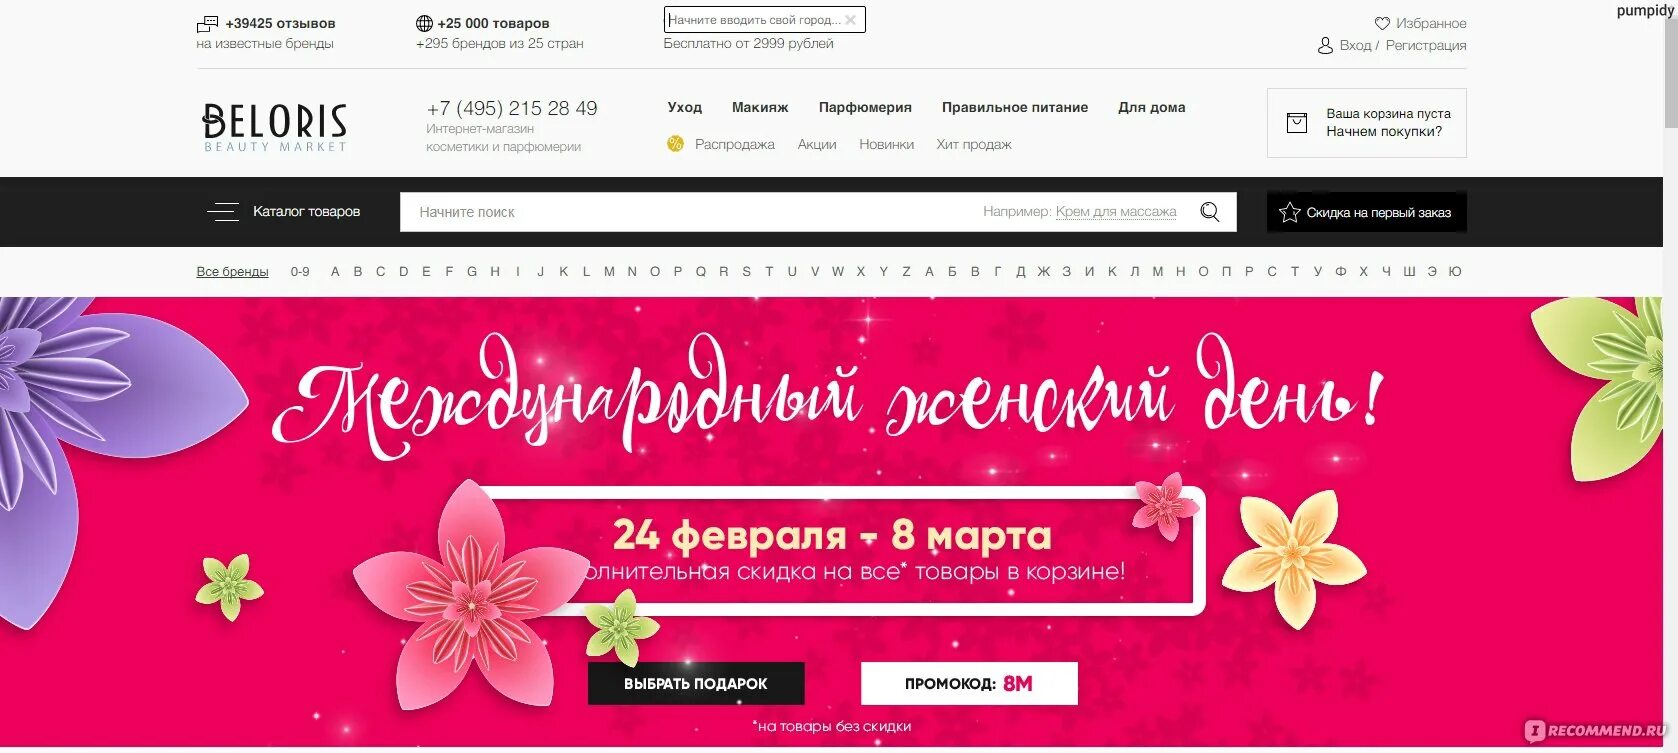Open the Парфюмерия category menu
Viewport: 1678px width, 753px height.
coord(865,107)
